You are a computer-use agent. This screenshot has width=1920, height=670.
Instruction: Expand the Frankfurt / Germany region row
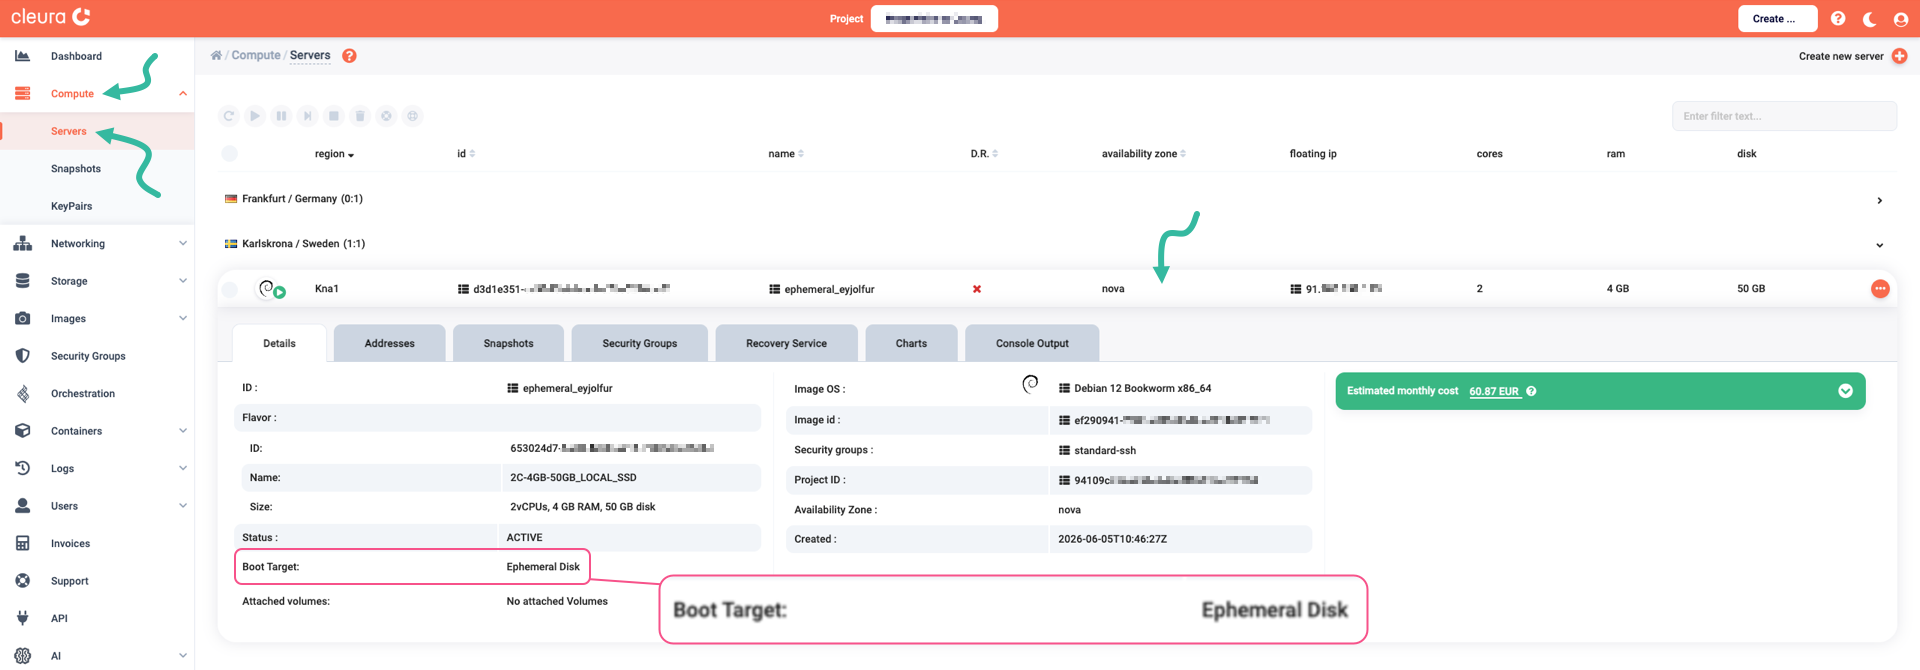1880,200
